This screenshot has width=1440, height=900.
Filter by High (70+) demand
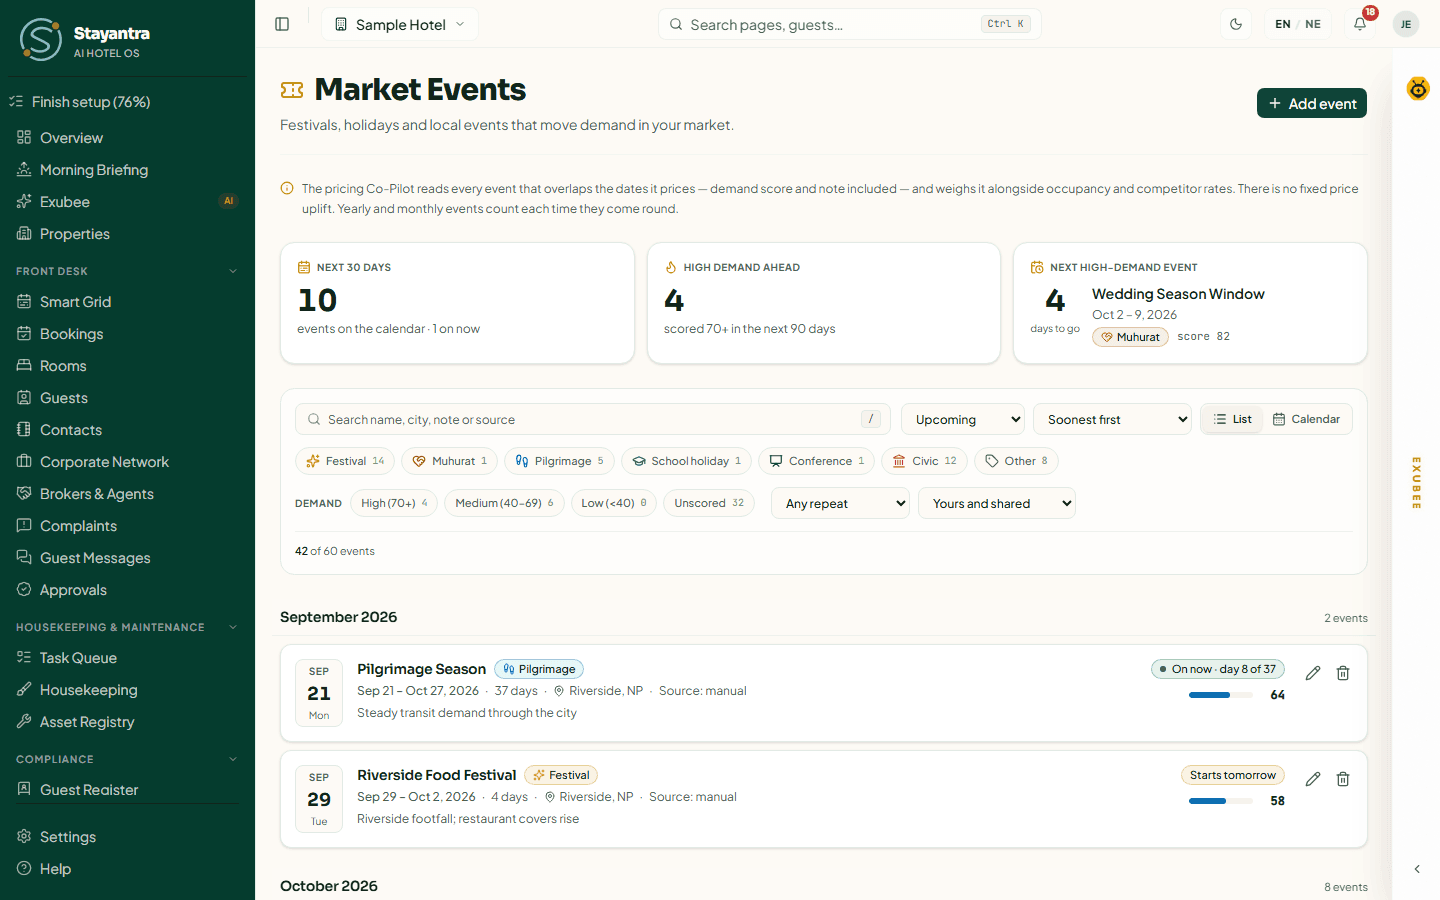click(394, 503)
